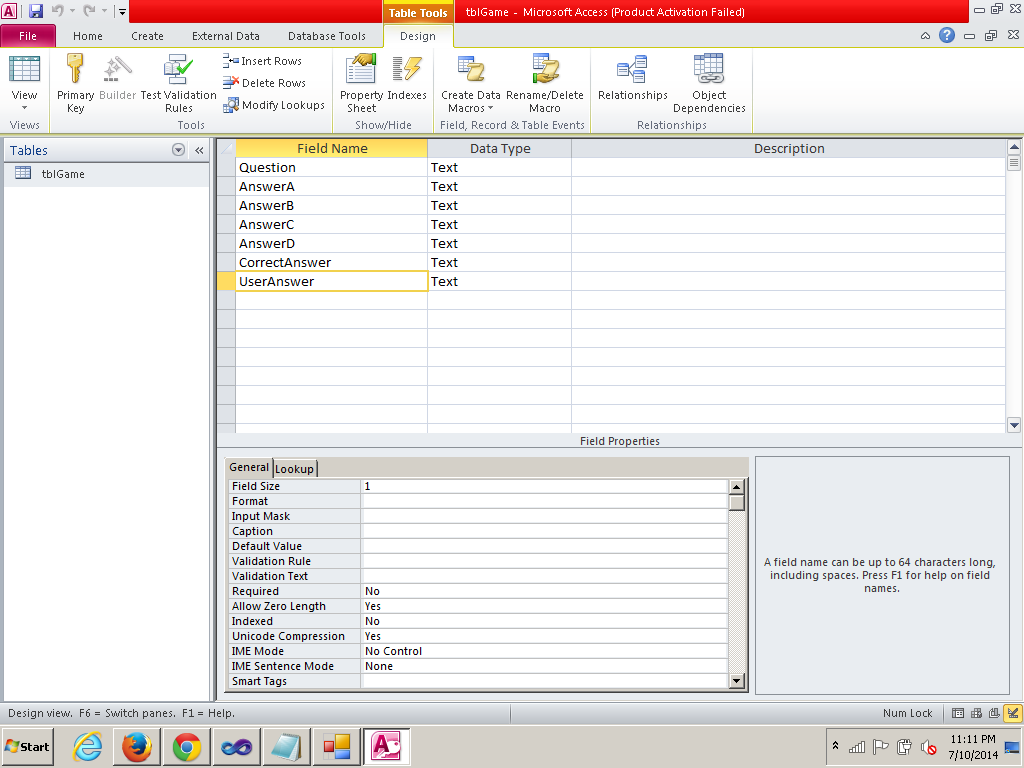This screenshot has height=768, width=1024.
Task: Open Tables navigation pane dropdown menu
Action: coord(179,150)
